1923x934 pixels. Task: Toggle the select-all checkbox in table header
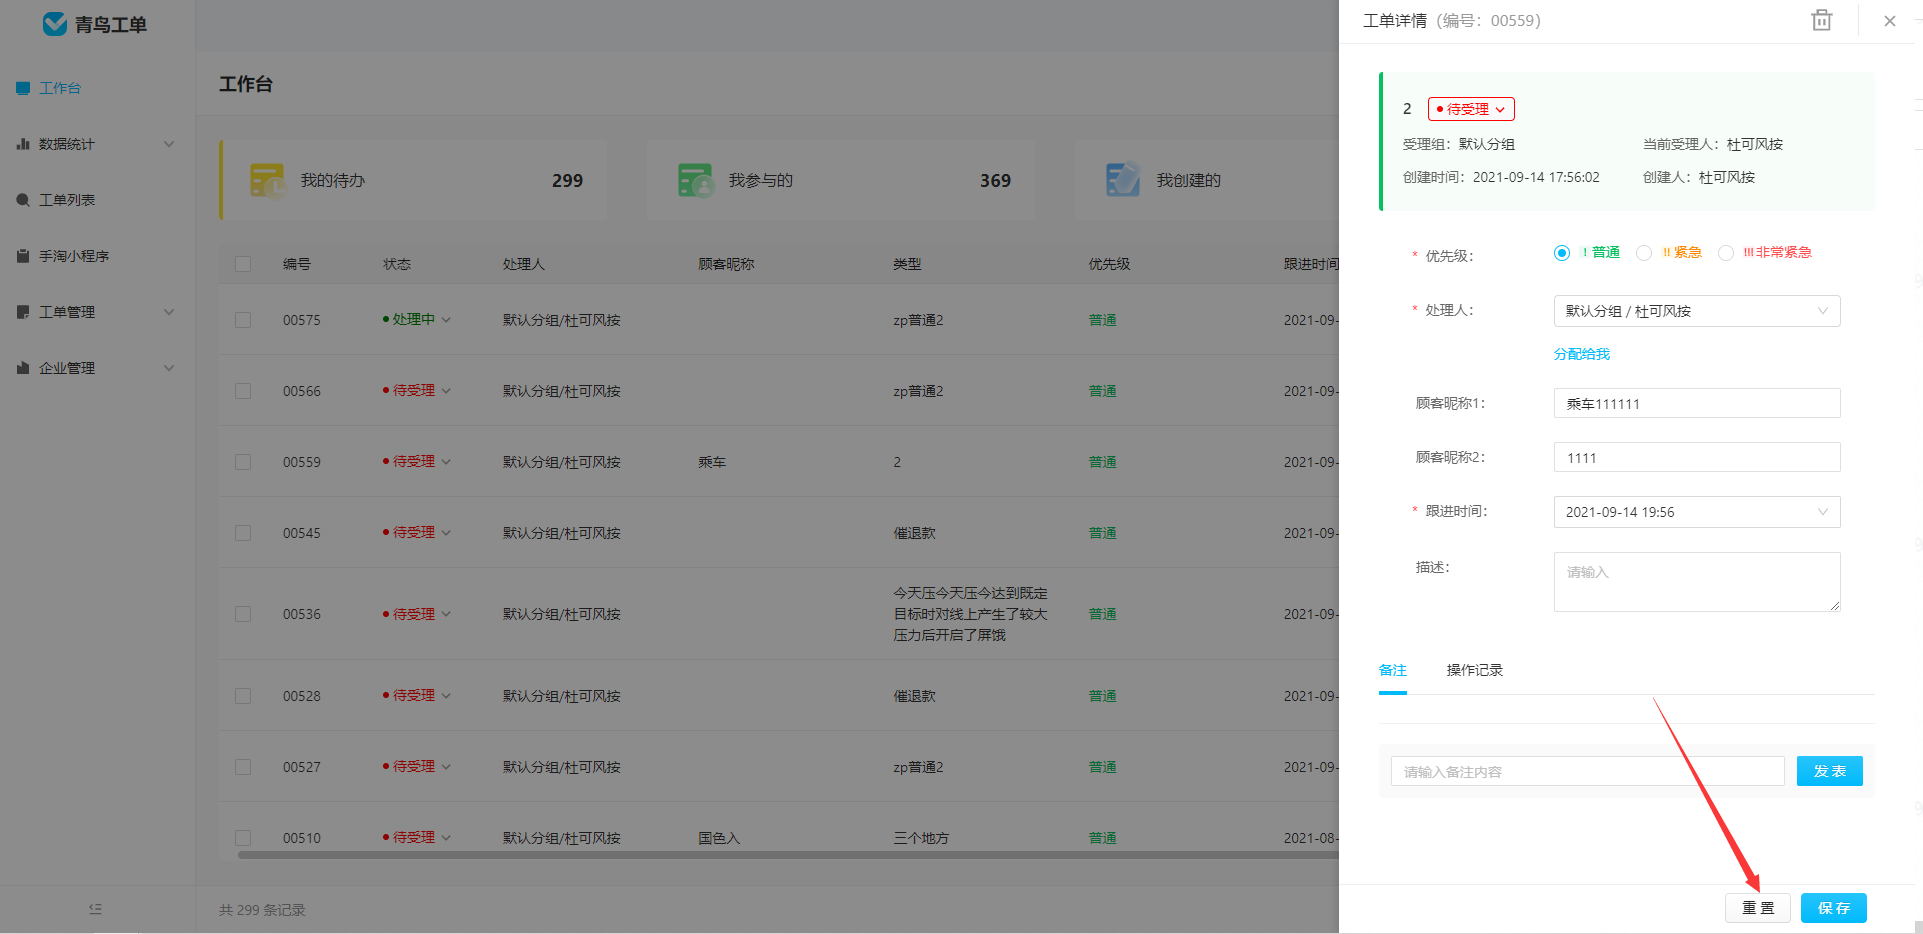[x=243, y=264]
